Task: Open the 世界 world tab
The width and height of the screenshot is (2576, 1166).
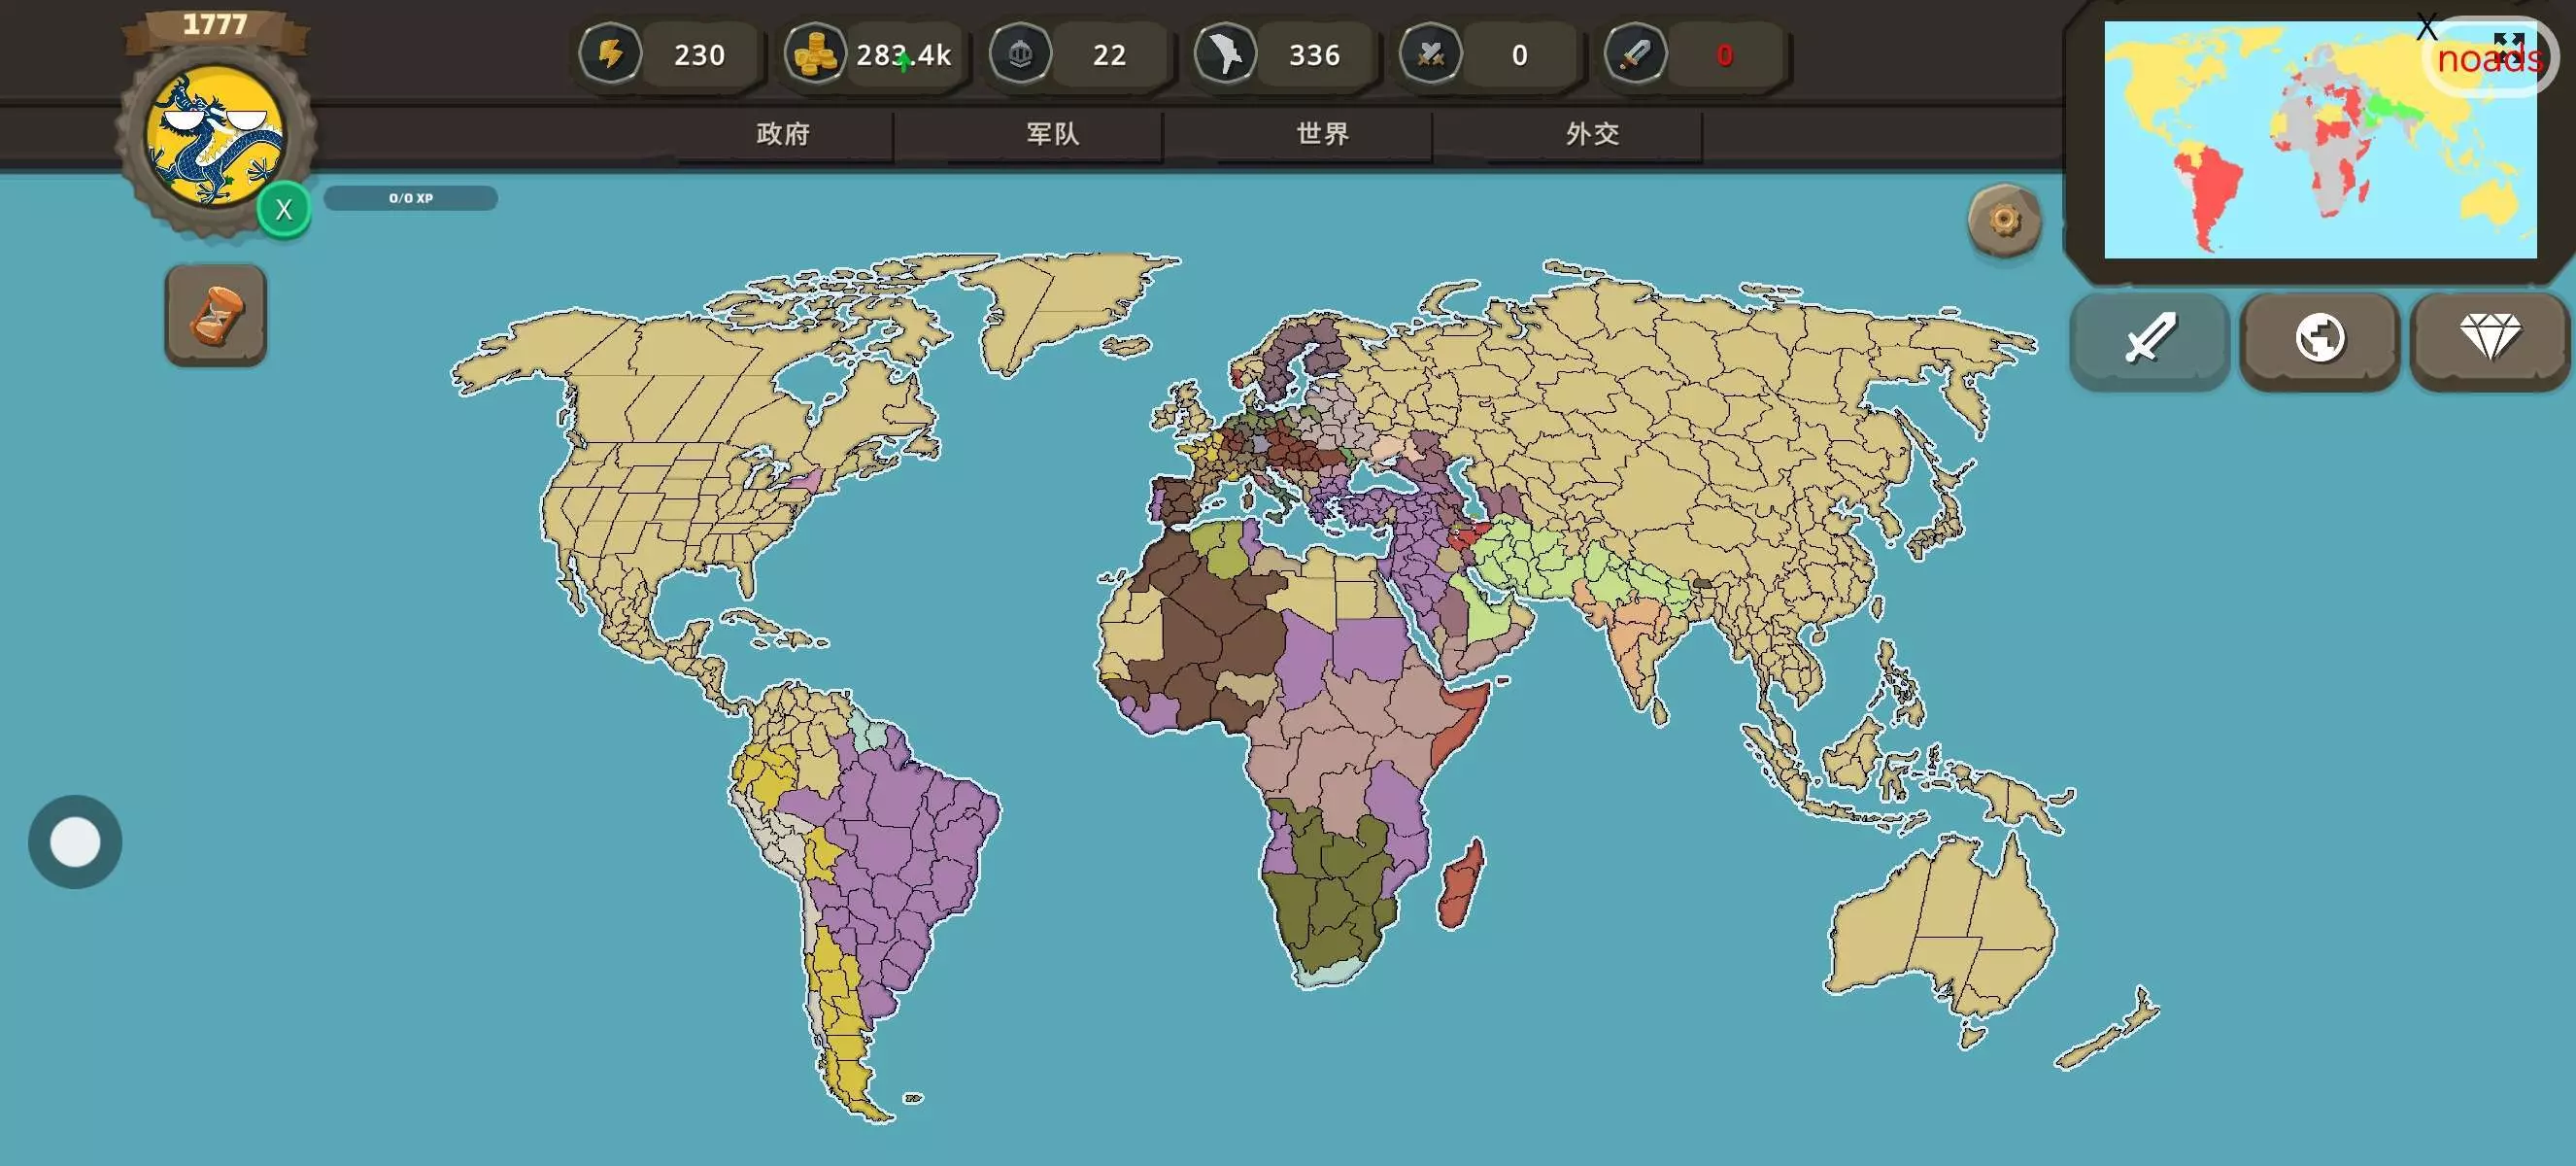Action: point(1323,134)
